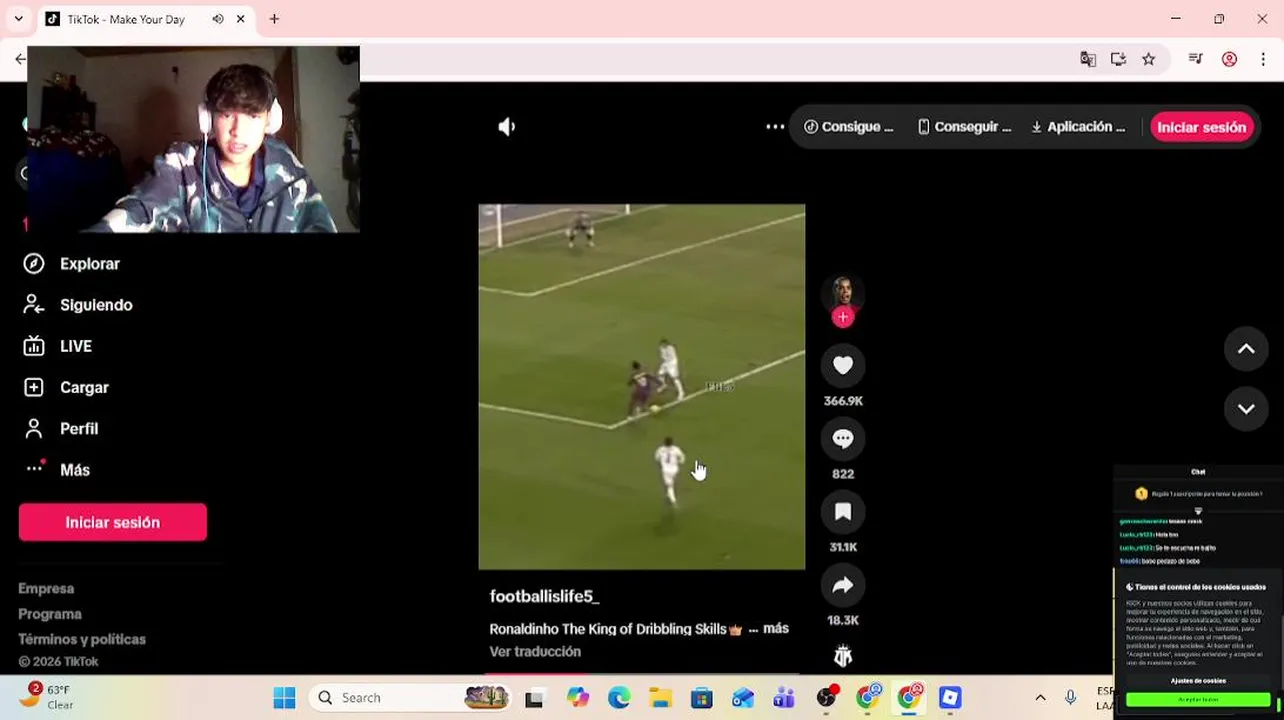Open weather widget showing 63°F
Screen dimensions: 1284x720
[48, 697]
